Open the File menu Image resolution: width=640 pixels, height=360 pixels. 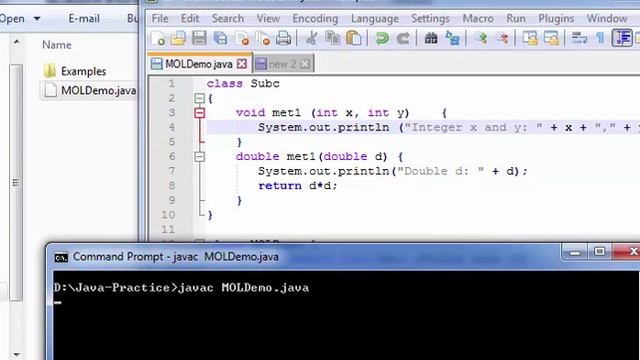(x=160, y=18)
